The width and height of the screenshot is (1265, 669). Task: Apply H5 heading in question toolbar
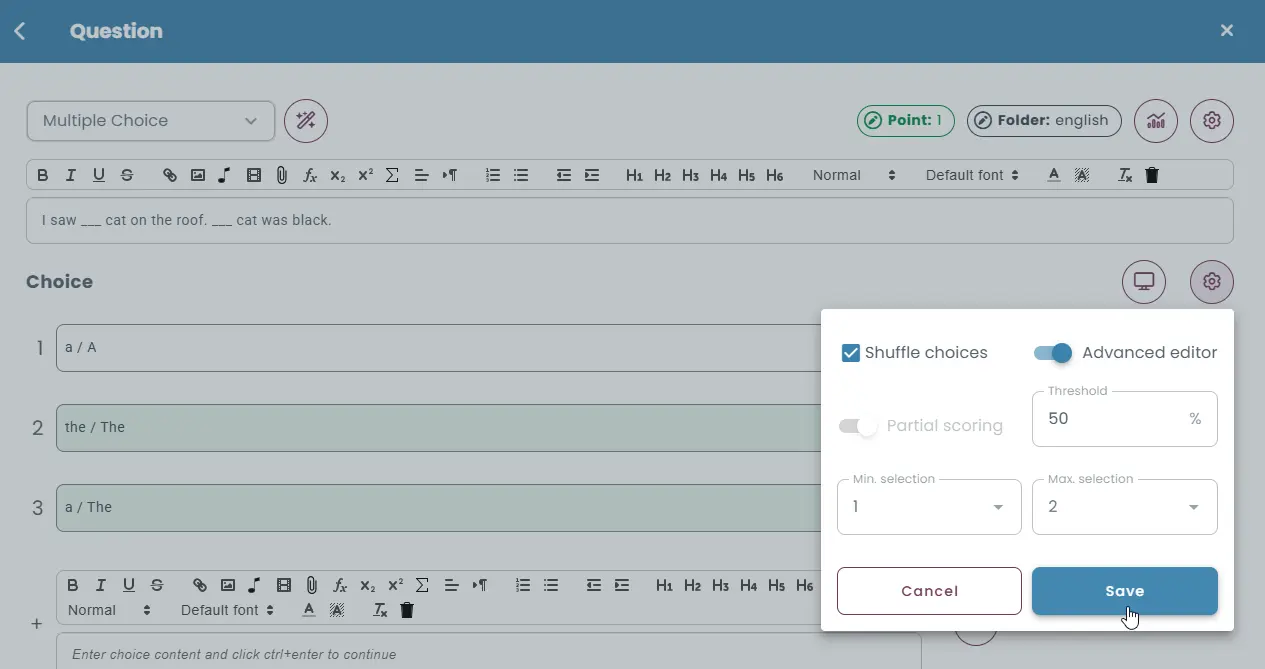click(x=746, y=175)
